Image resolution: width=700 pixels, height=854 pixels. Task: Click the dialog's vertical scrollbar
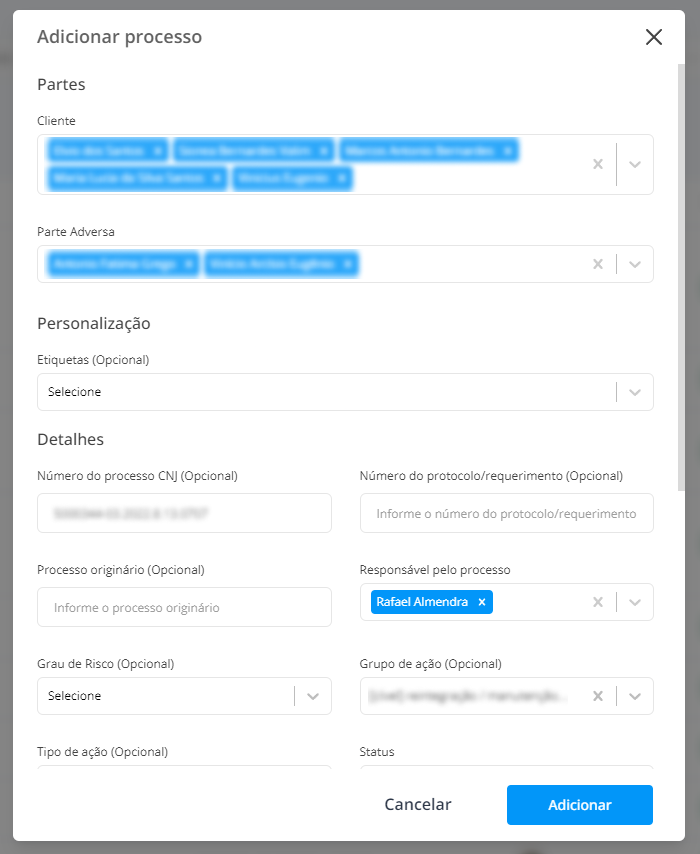click(x=681, y=278)
